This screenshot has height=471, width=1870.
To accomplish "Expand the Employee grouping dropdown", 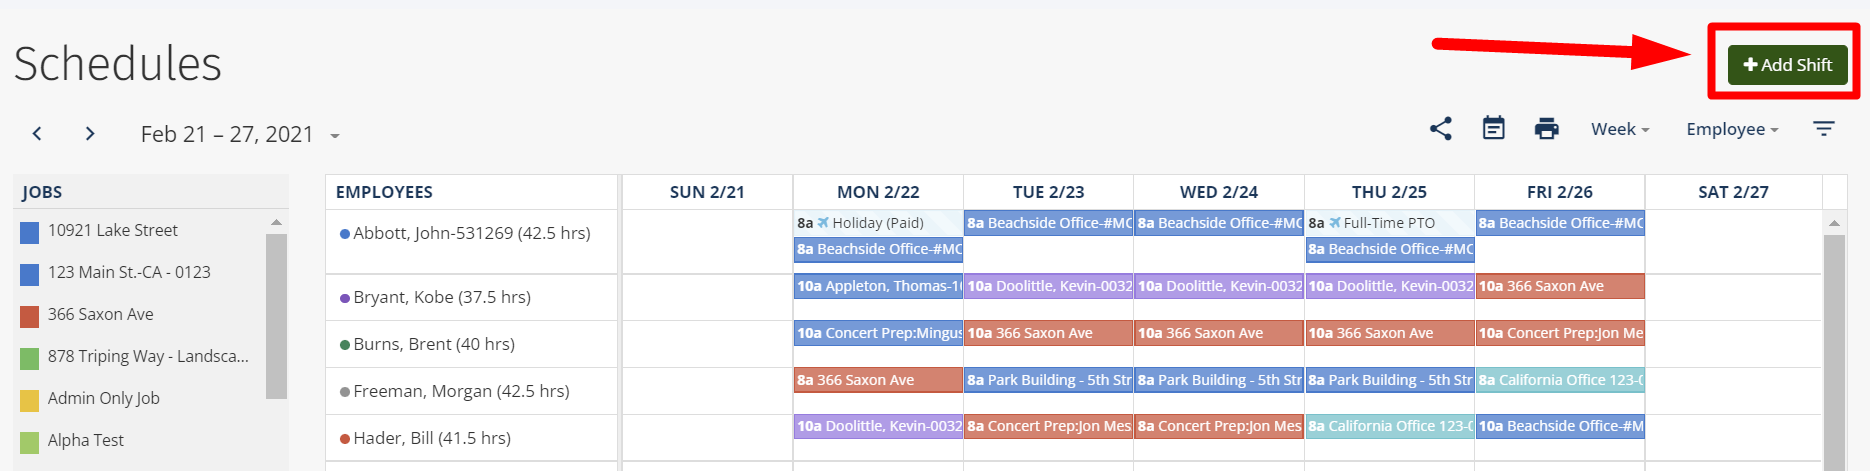I will click(1732, 129).
